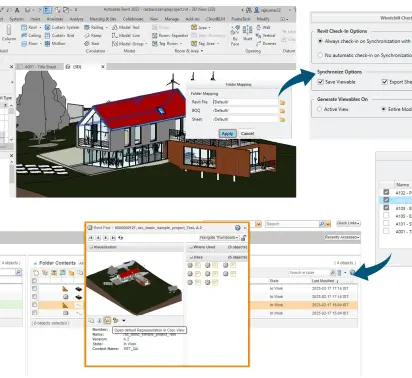Open the Recently Accessed dropdown

click(342, 237)
